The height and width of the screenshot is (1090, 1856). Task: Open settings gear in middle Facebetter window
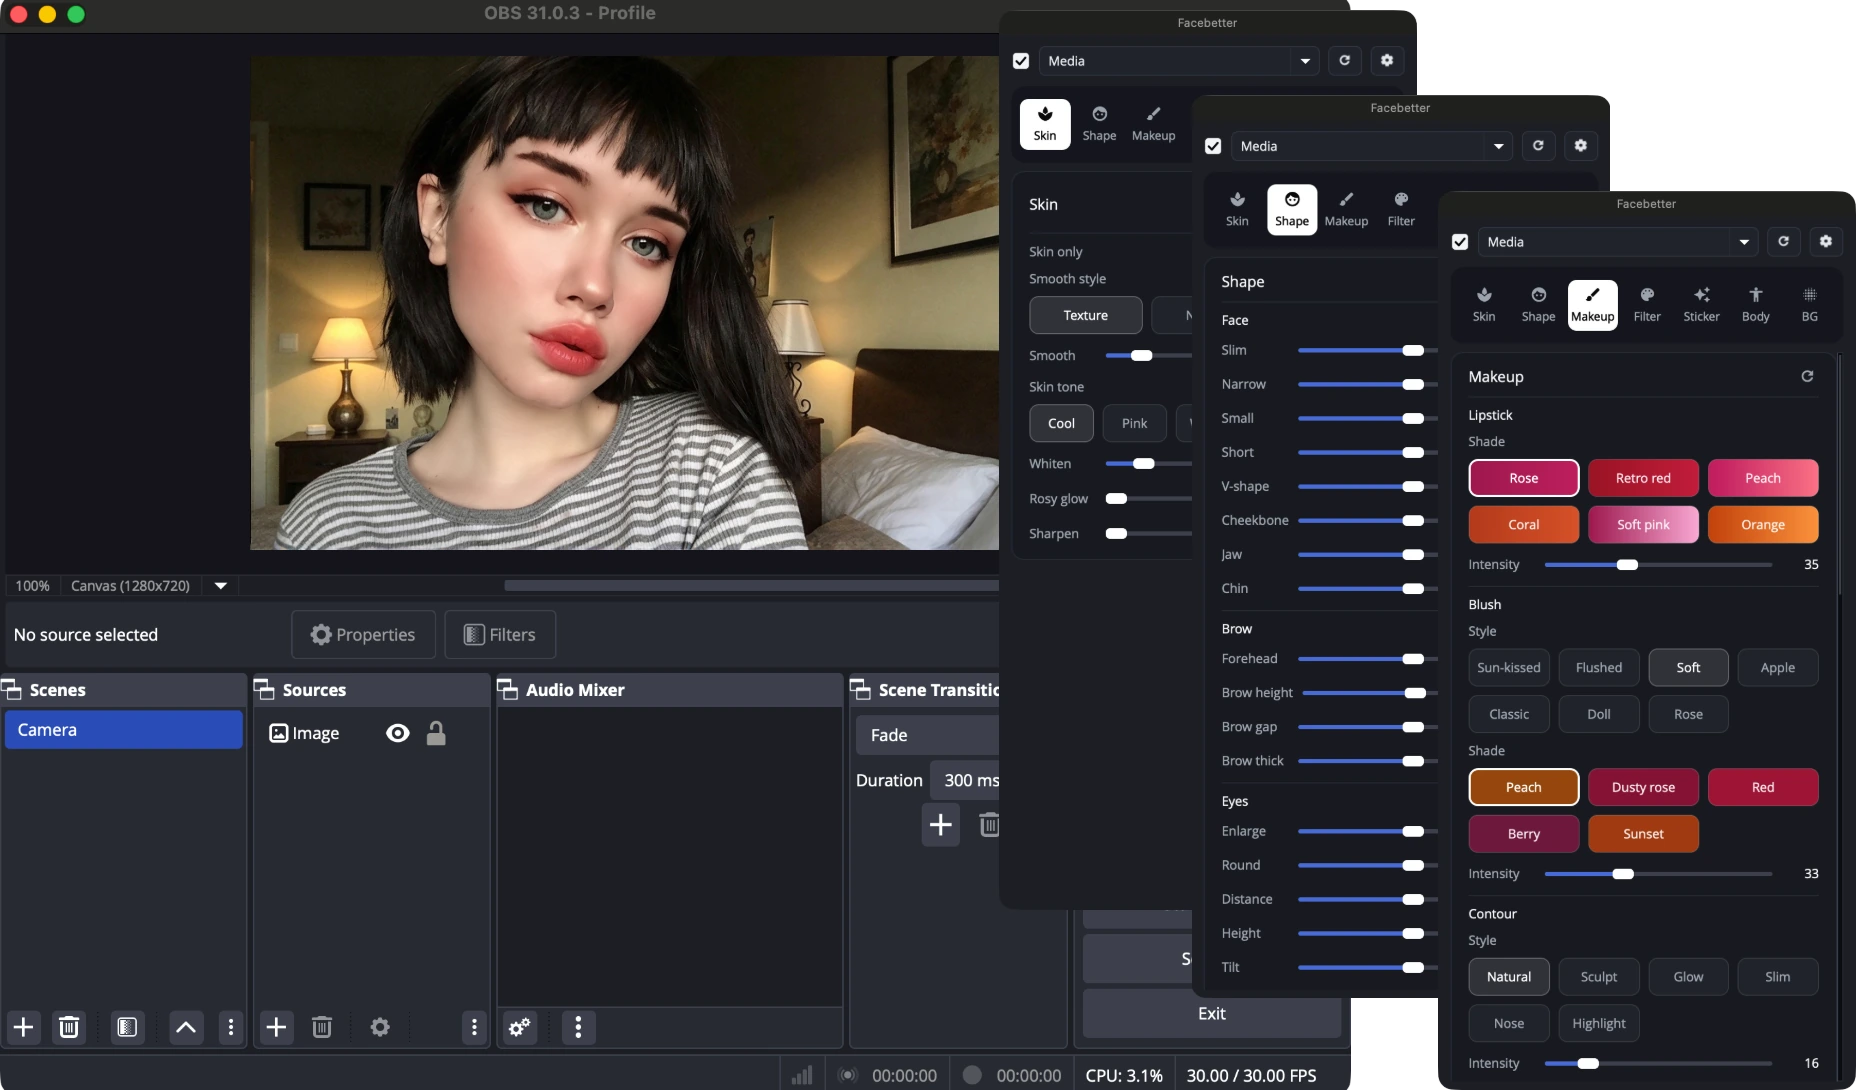click(x=1580, y=145)
